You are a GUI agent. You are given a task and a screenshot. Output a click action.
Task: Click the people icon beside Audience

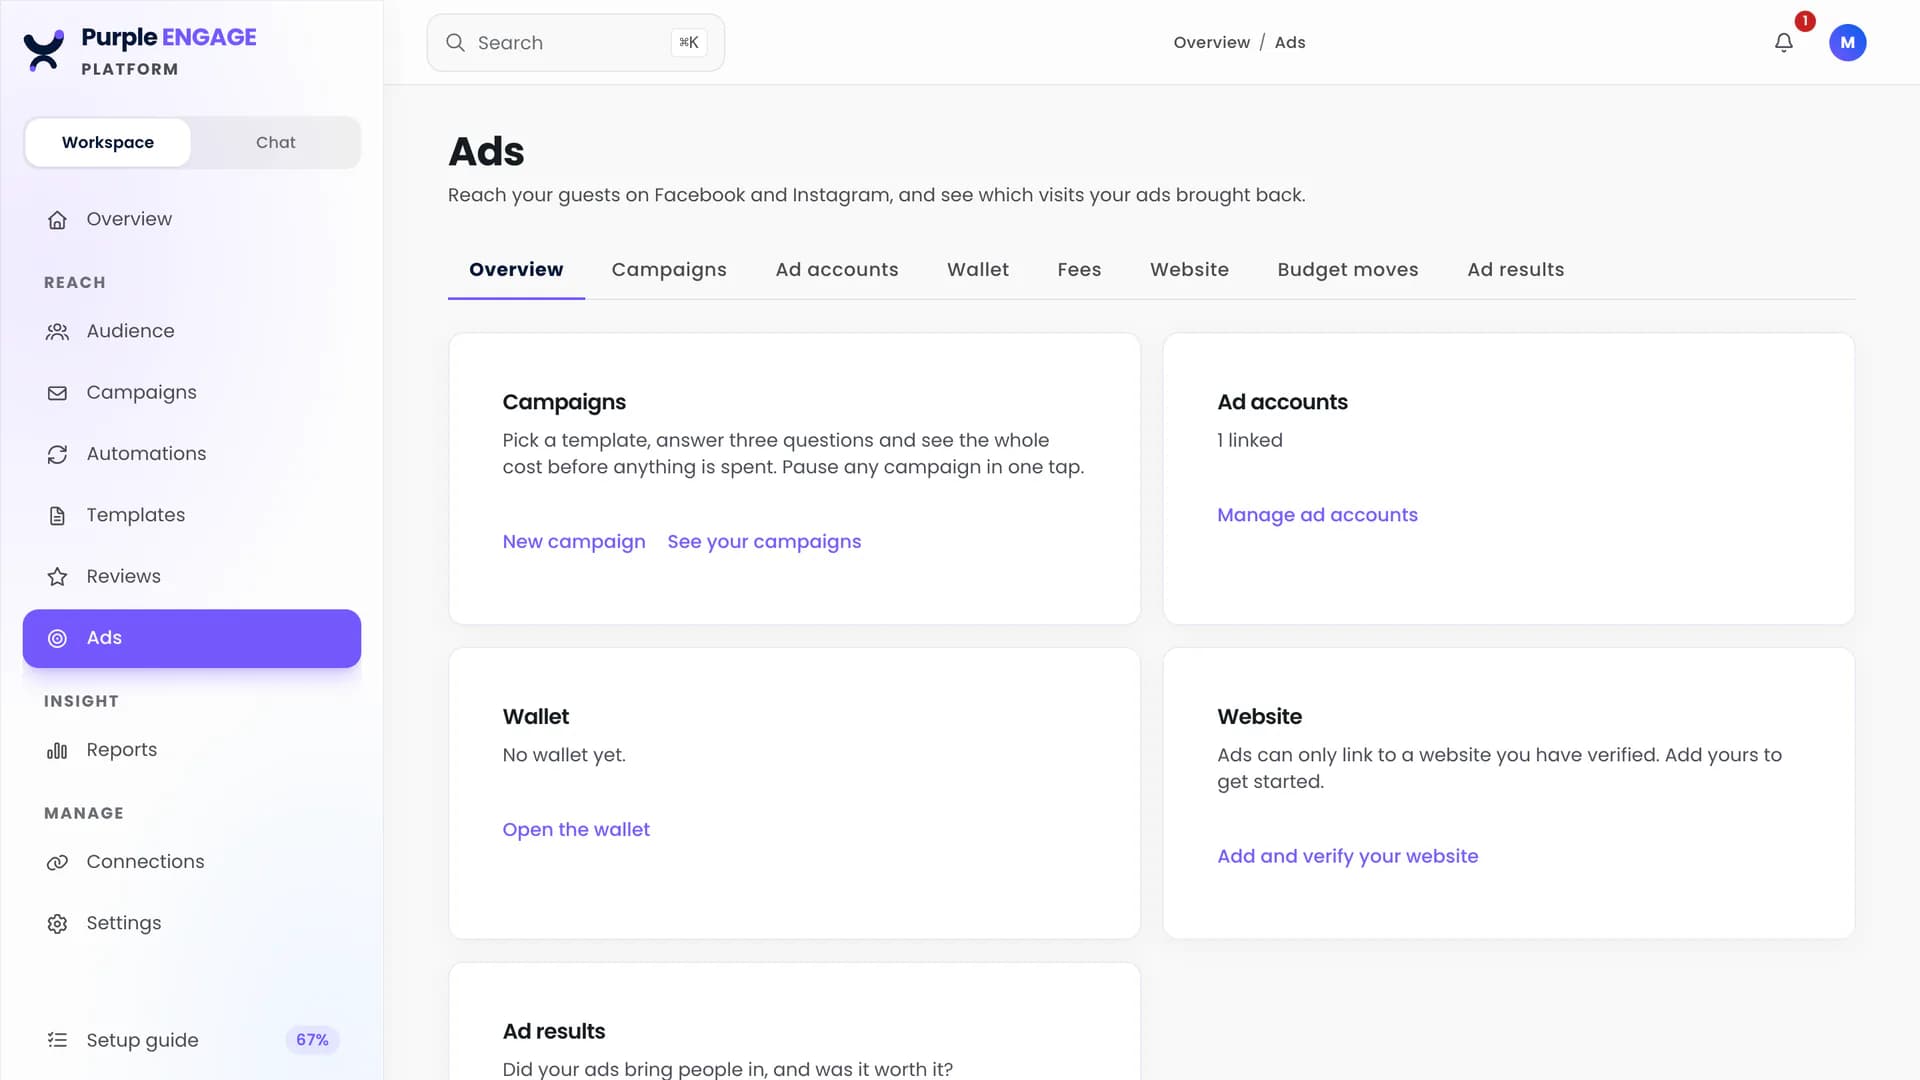click(57, 332)
